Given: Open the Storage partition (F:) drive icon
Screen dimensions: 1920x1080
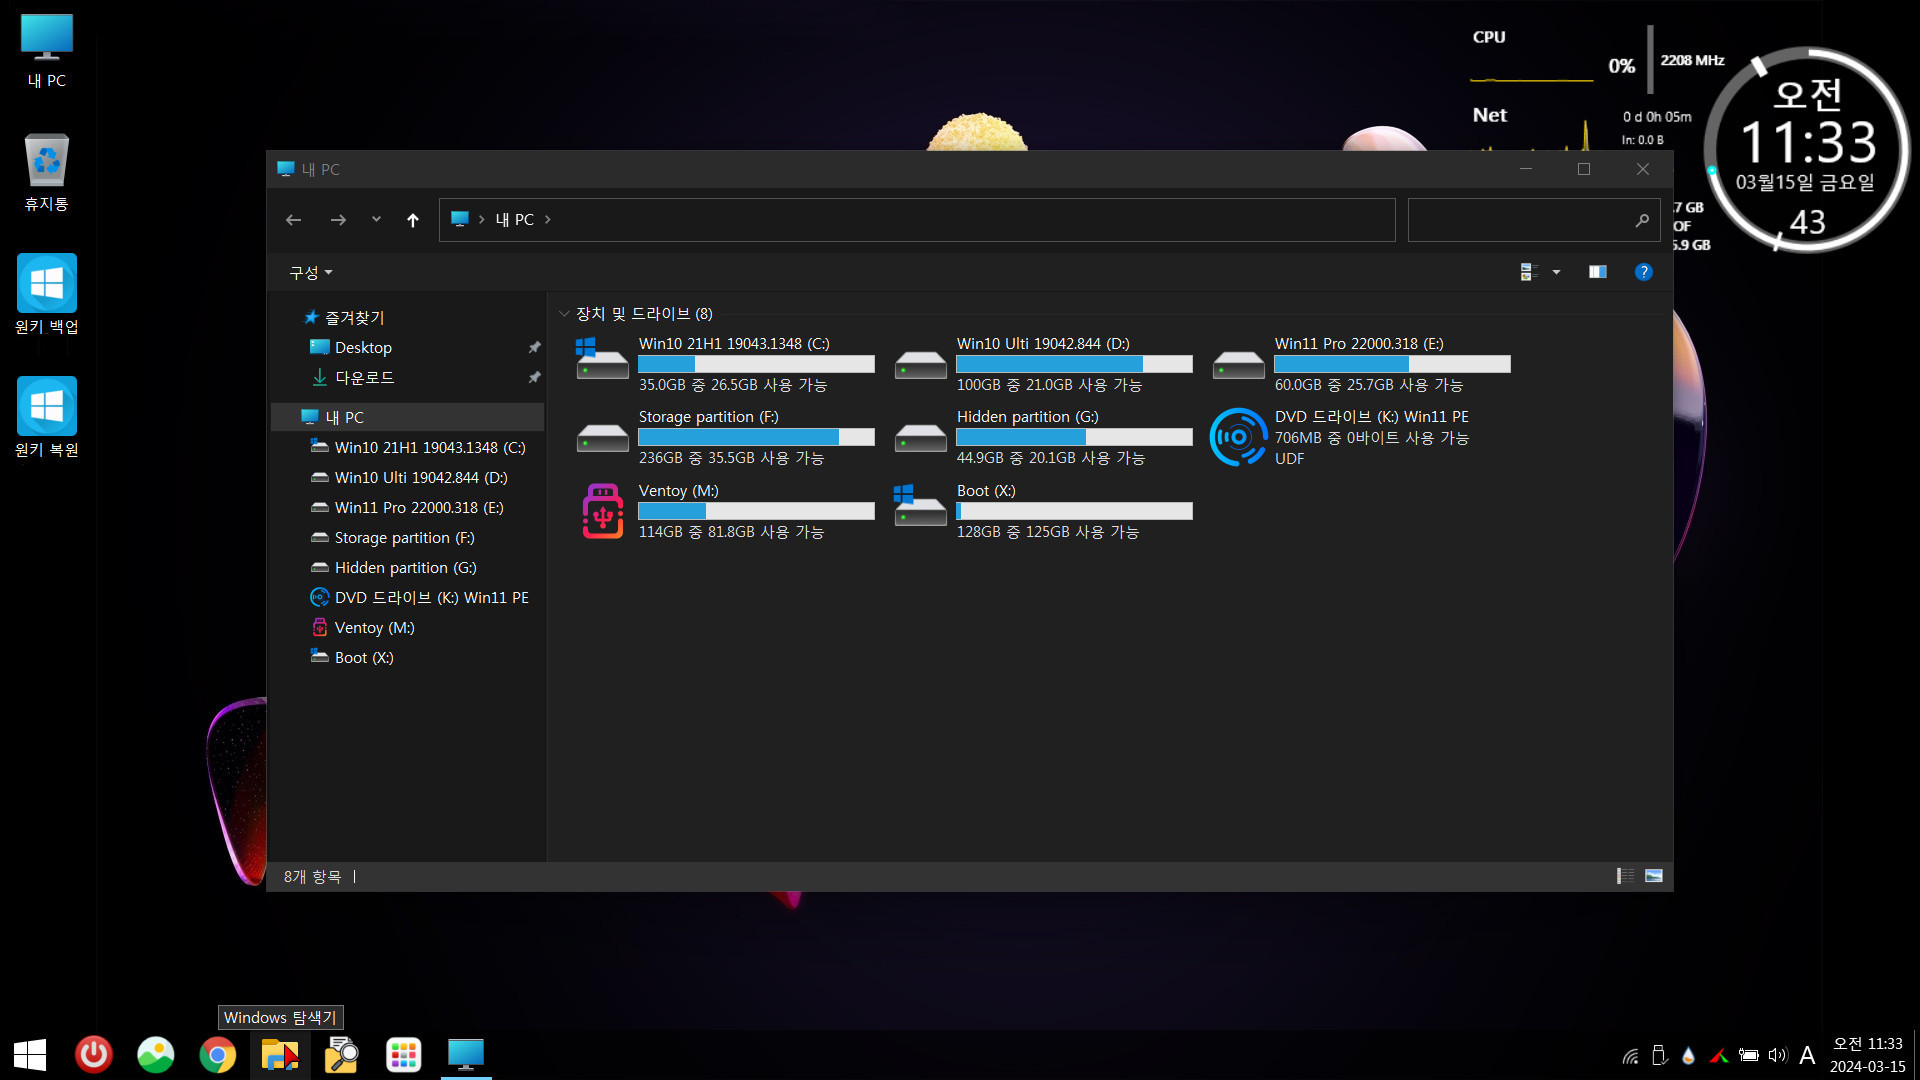Looking at the screenshot, I should point(602,437).
